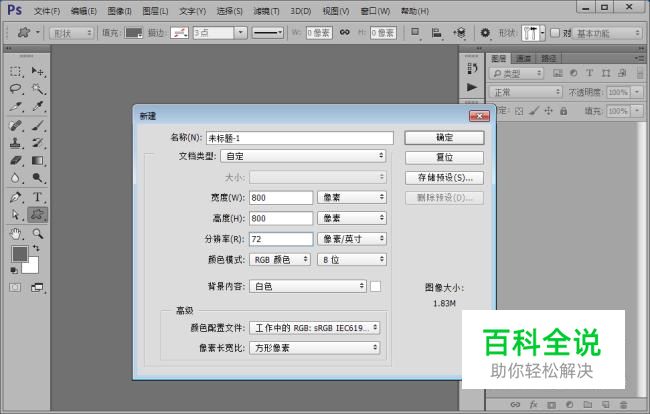Click the link width and height icon

click(344, 32)
